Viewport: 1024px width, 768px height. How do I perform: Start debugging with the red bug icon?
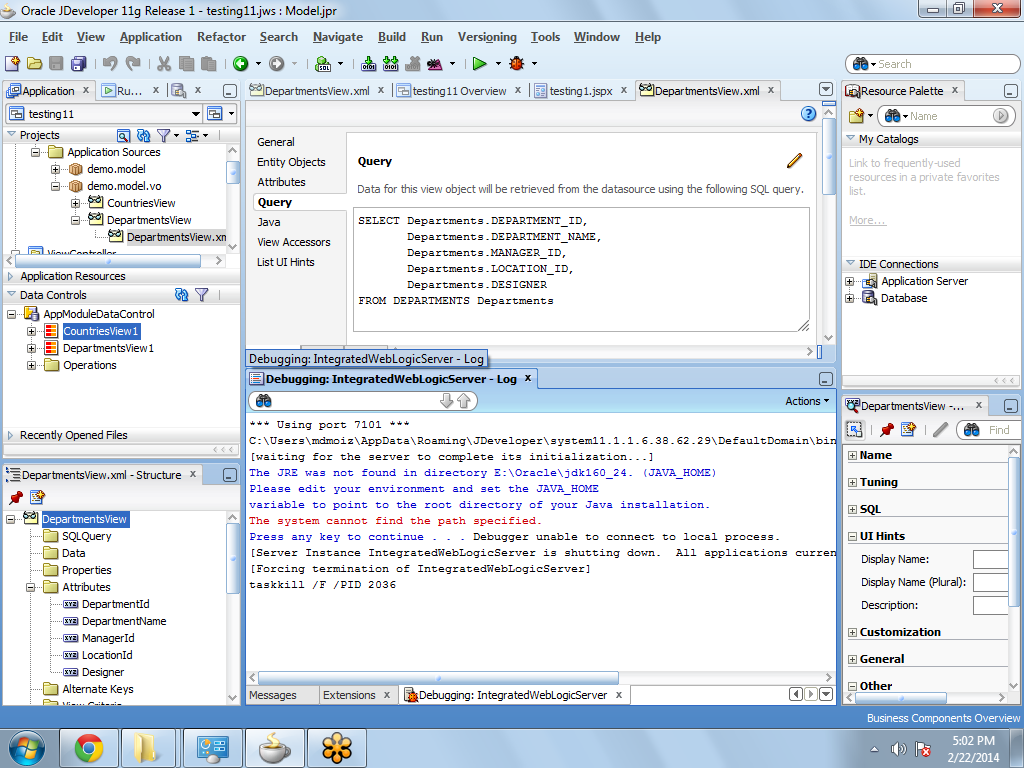click(517, 63)
